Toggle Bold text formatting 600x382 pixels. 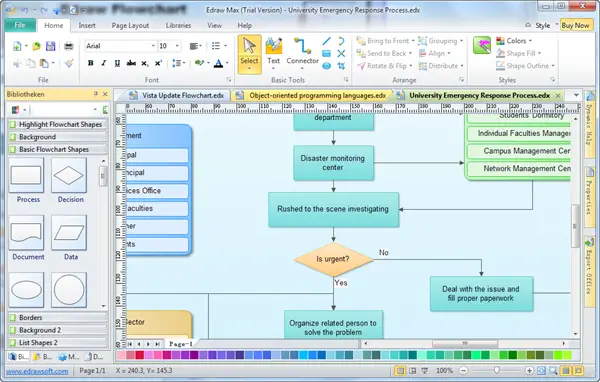(x=91, y=63)
